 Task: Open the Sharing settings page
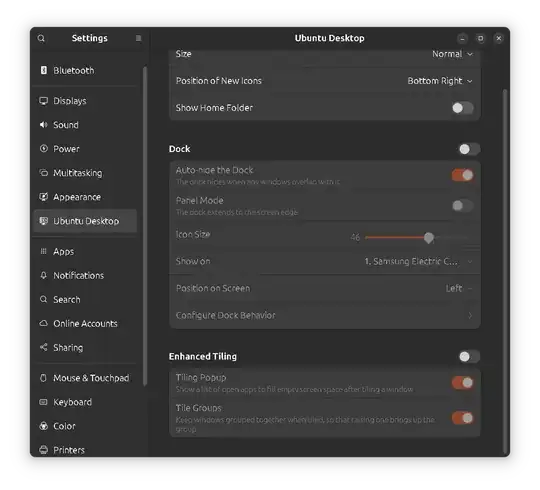pos(85,347)
